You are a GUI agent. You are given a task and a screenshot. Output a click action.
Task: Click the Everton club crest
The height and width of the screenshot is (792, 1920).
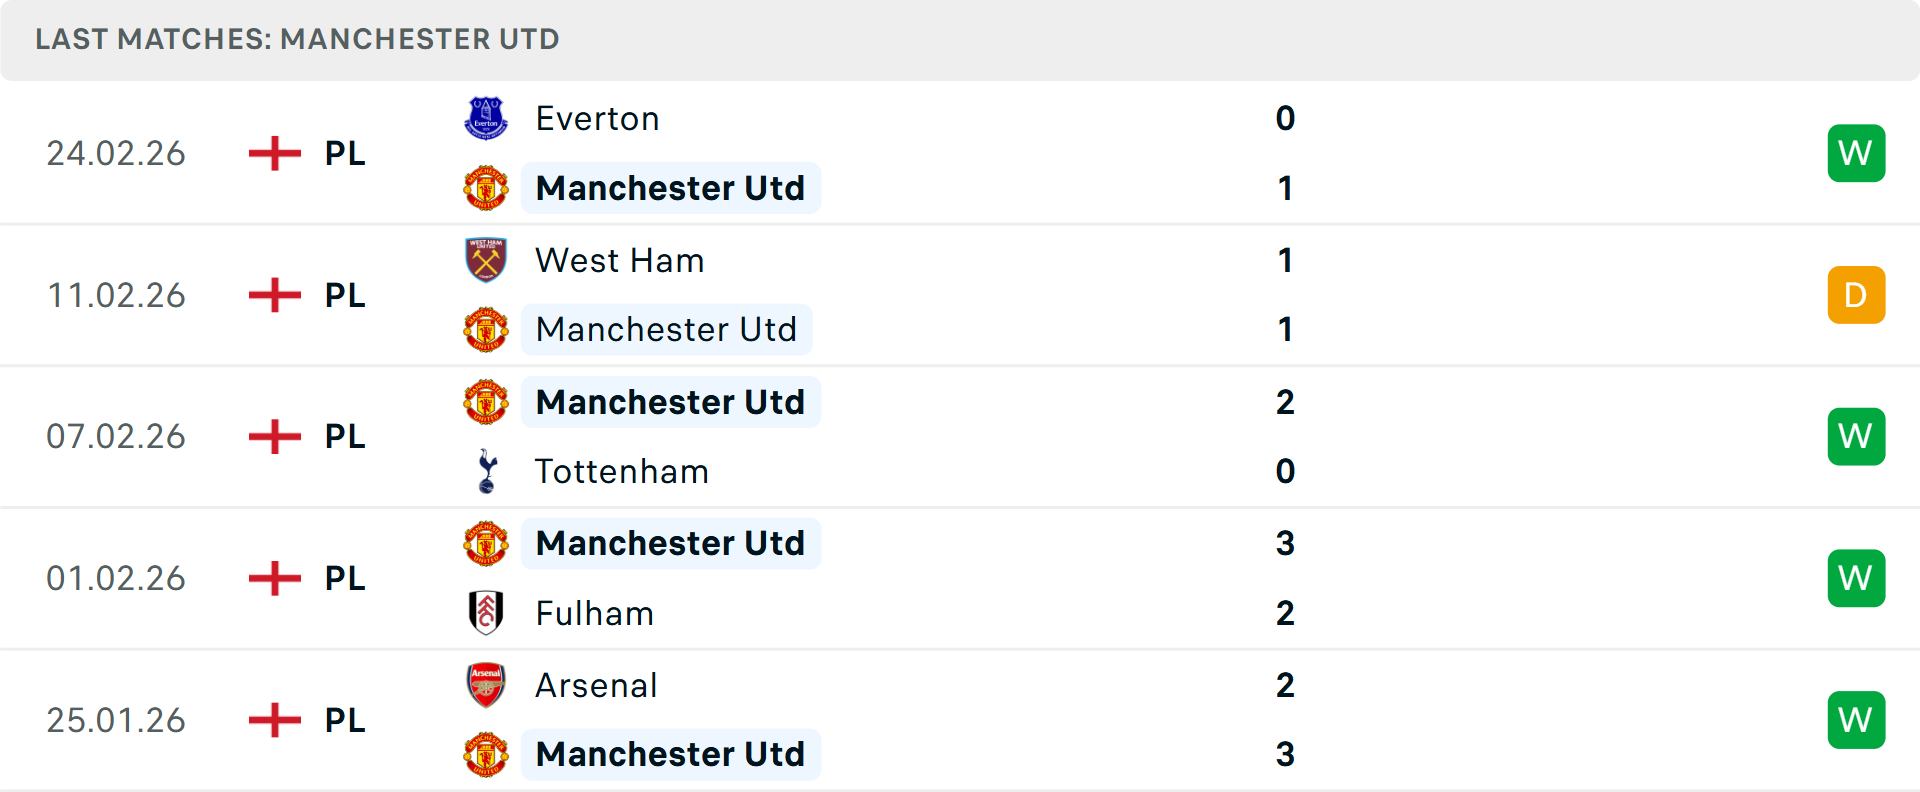click(x=486, y=118)
